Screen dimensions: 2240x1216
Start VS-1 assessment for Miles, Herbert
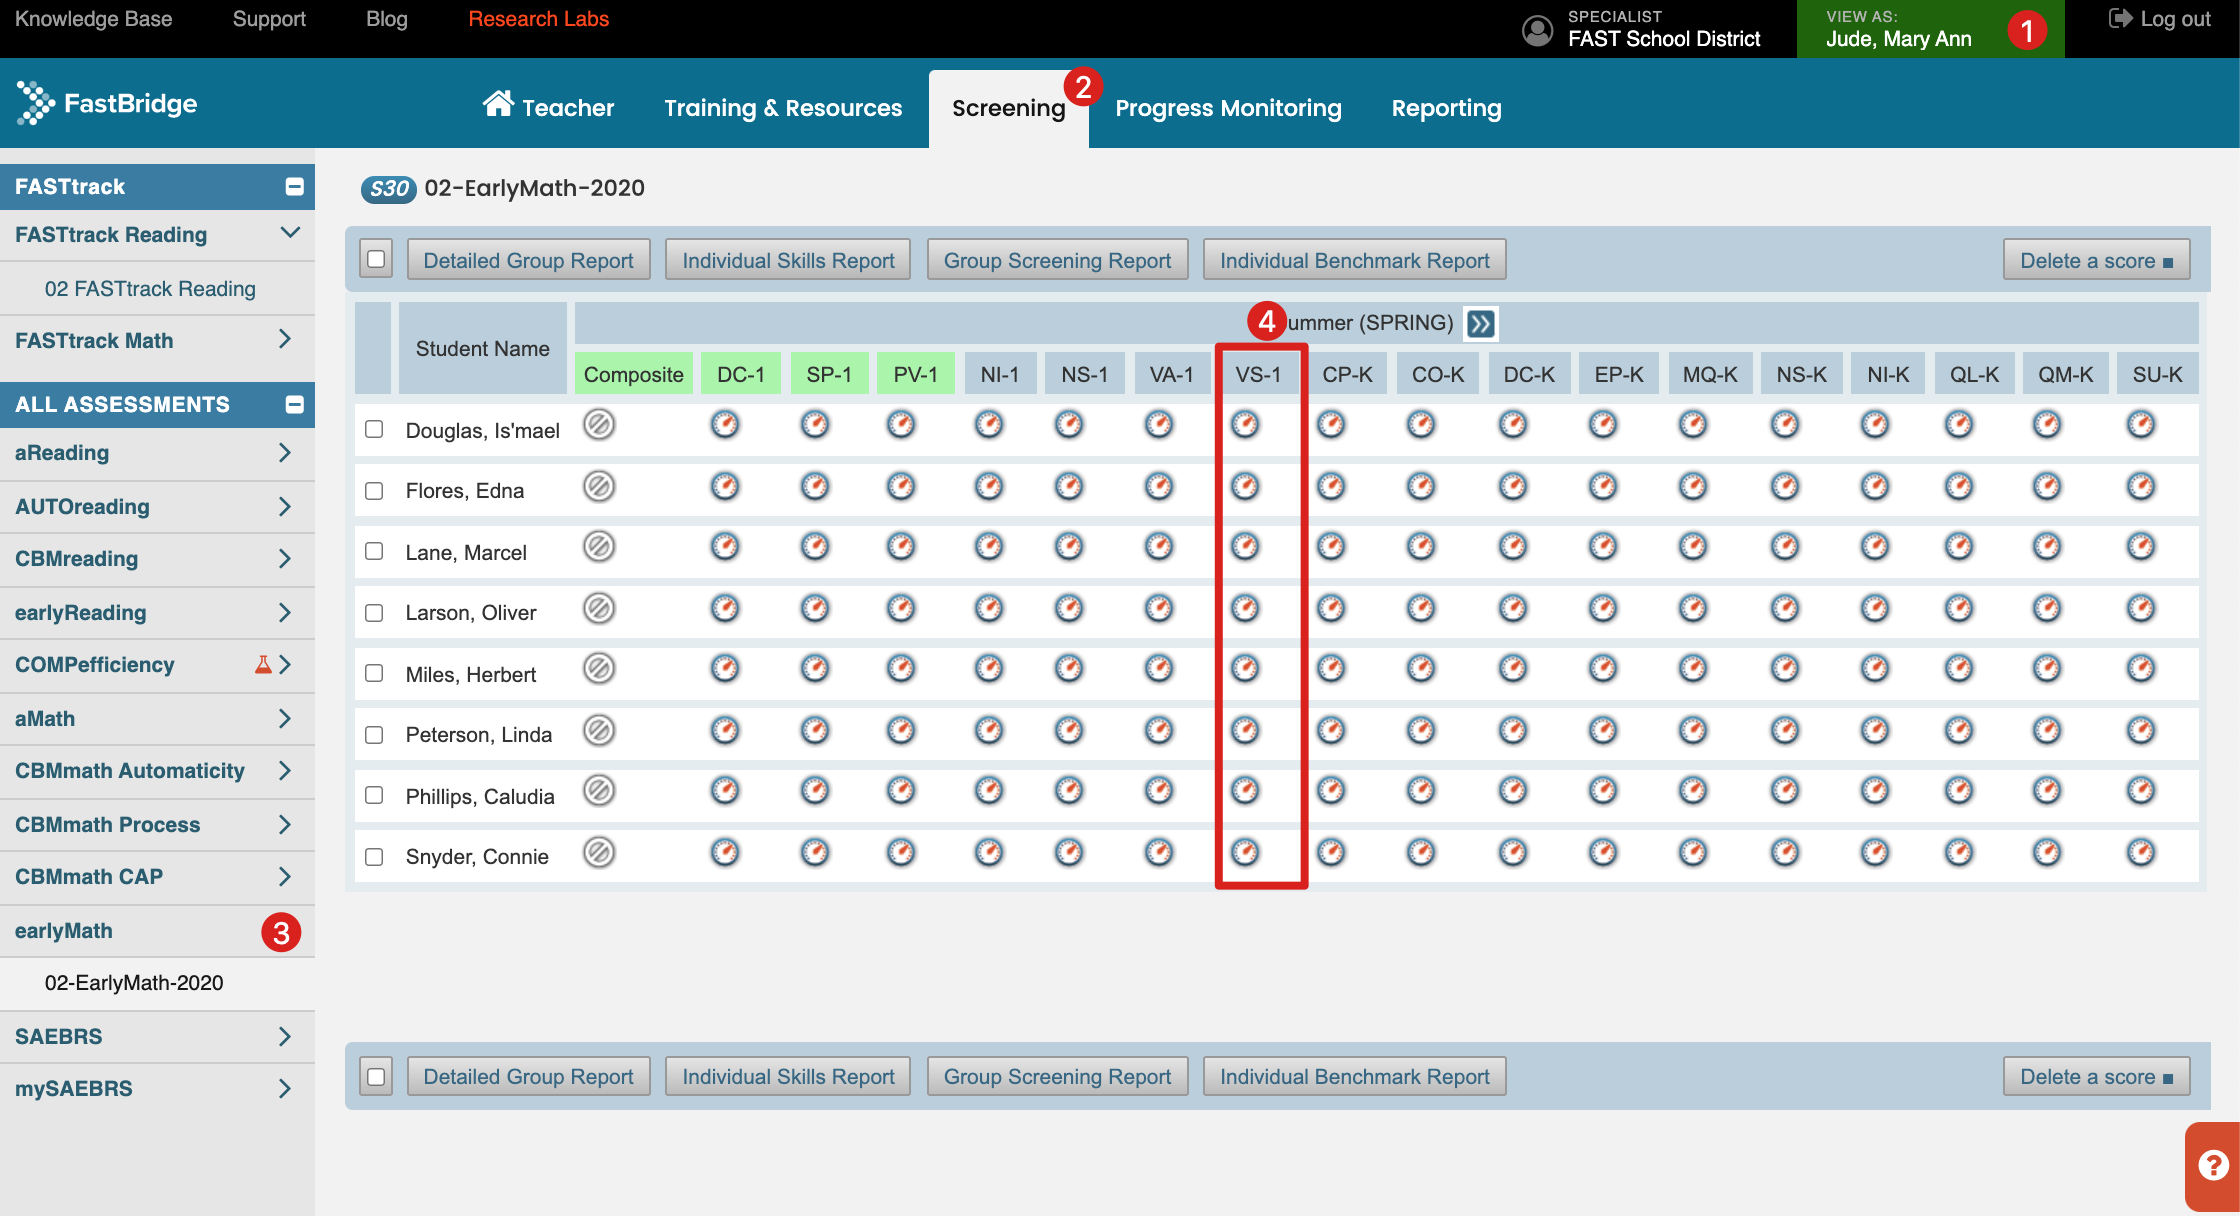[1245, 668]
